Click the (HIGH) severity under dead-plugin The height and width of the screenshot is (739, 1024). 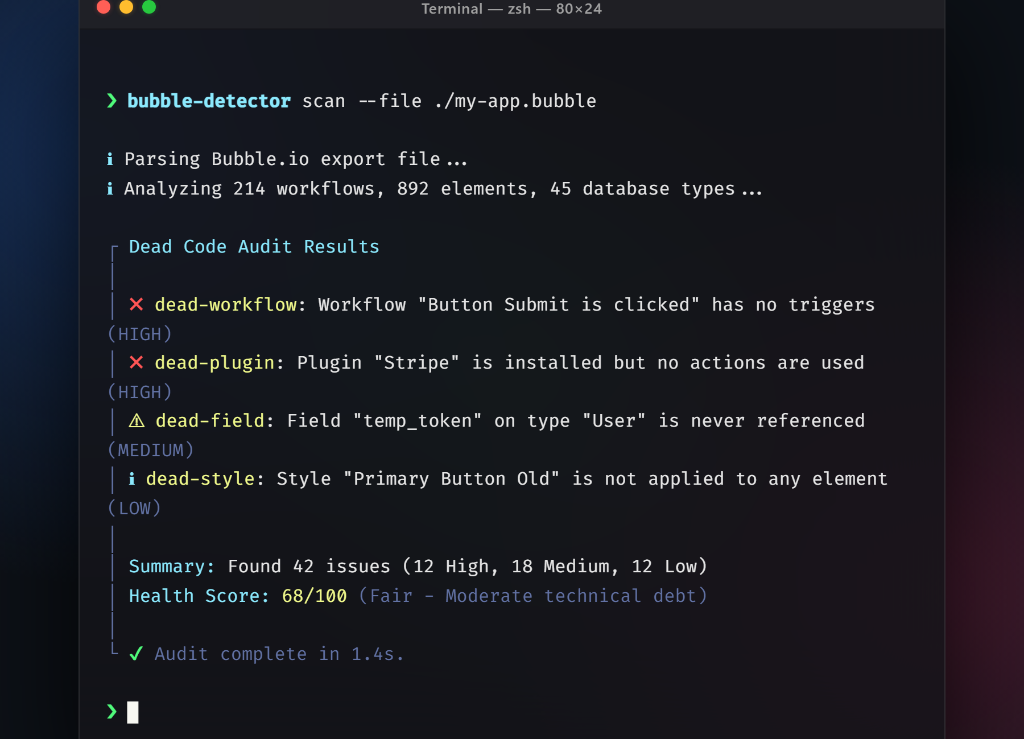(140, 392)
